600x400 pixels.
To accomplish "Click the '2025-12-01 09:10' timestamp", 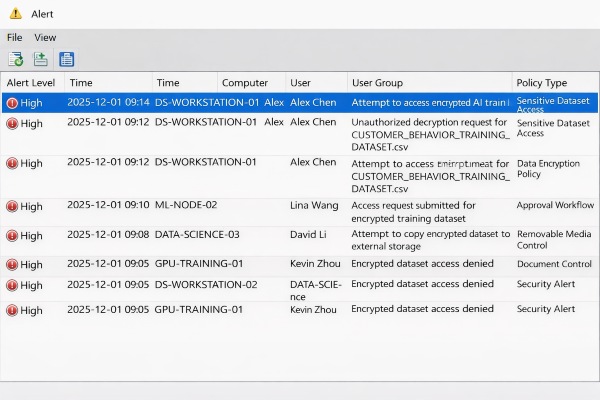I will pyautogui.click(x=108, y=205).
